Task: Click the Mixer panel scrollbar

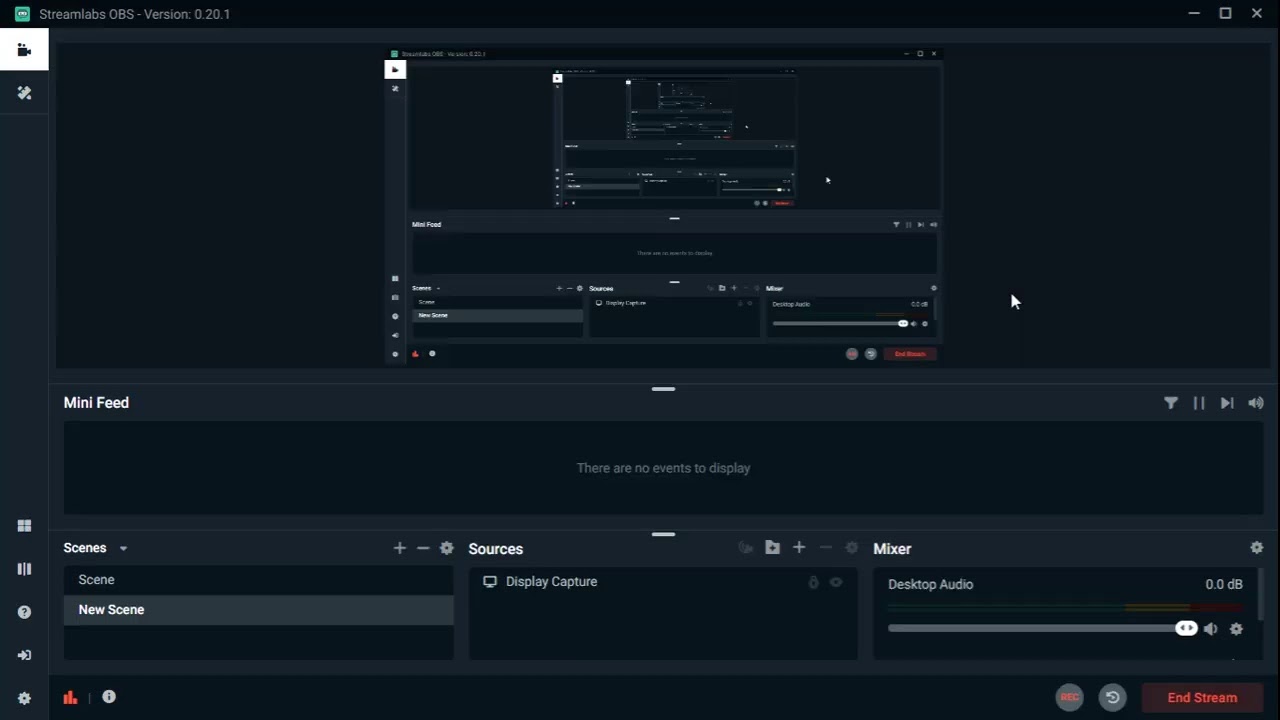Action: 1261,594
